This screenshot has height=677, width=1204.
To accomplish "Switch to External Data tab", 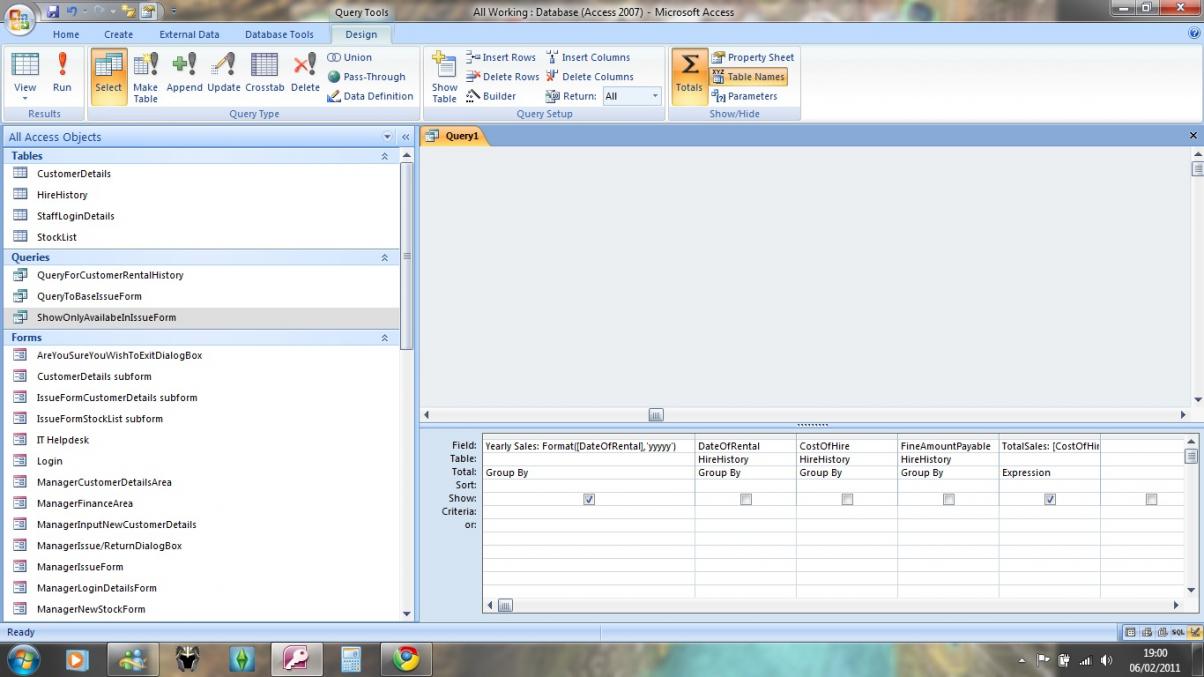I will tap(189, 34).
